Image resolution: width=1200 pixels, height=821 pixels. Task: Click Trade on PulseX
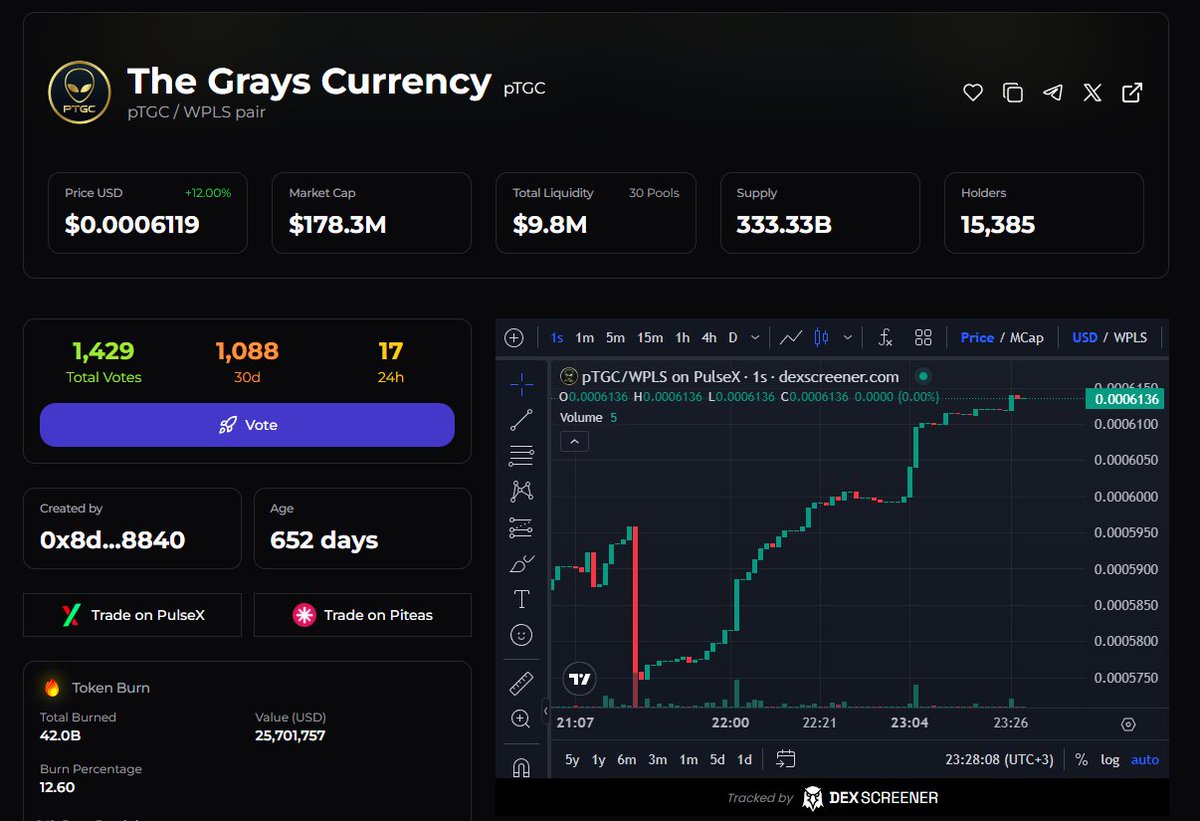click(132, 615)
